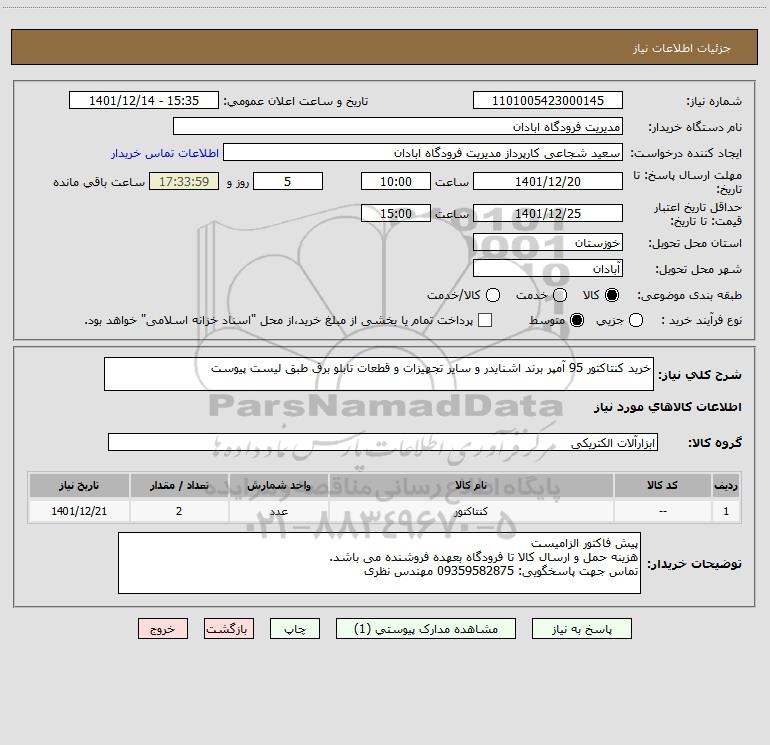Click the استان محل تحویل field خوزستان
This screenshot has width=770, height=745.
point(548,242)
